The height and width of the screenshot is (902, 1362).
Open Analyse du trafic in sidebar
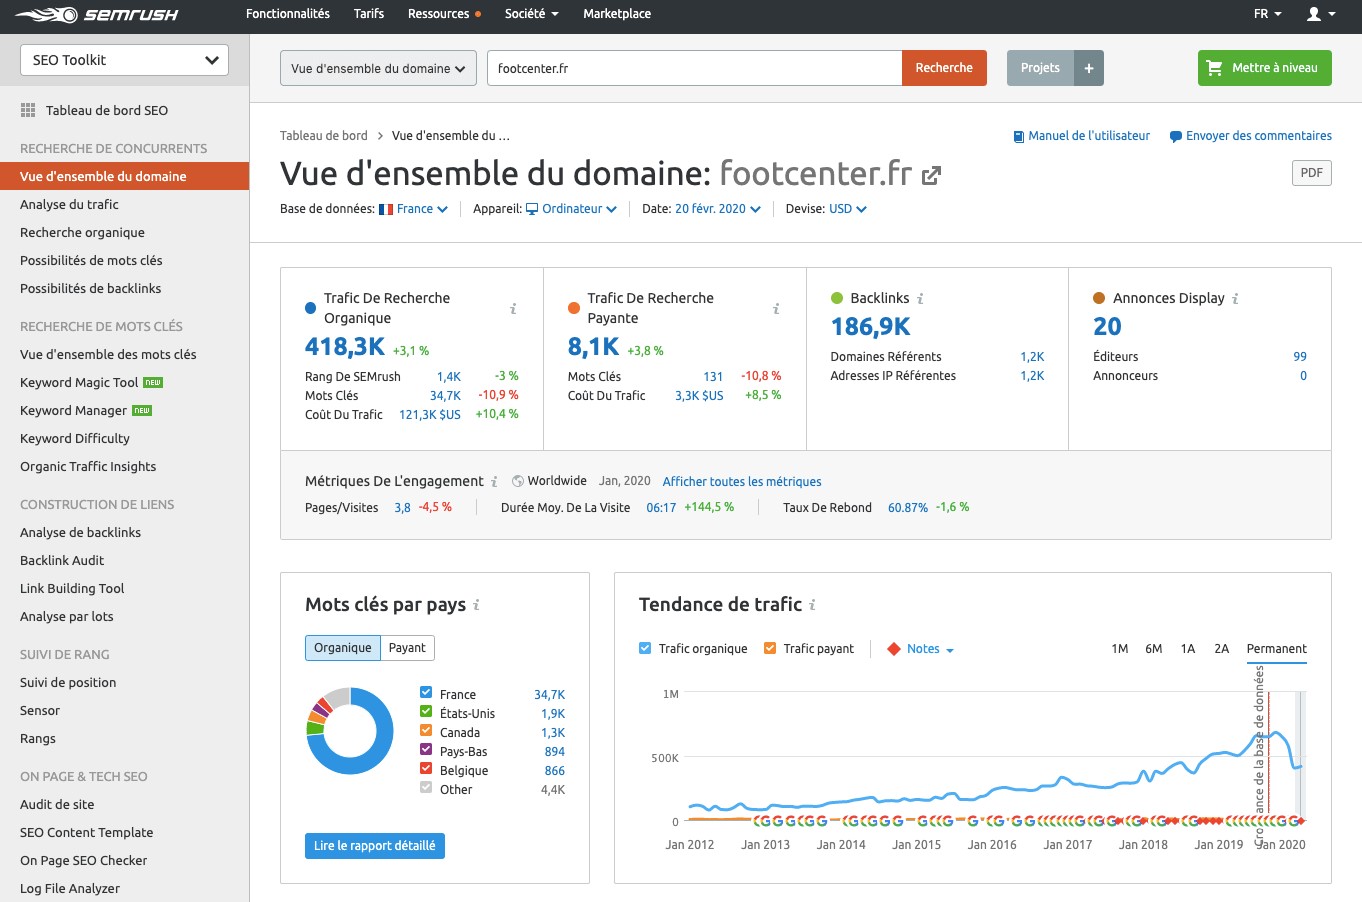[69, 204]
